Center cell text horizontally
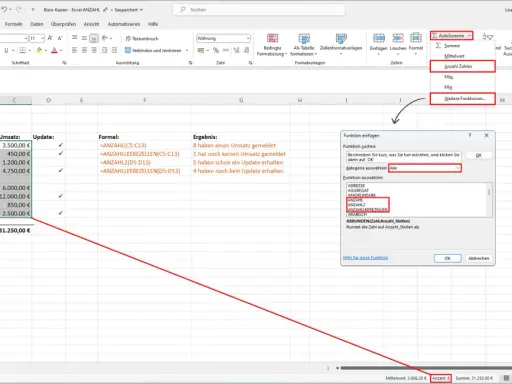Viewport: 512px width, 384px height. coord(84,50)
